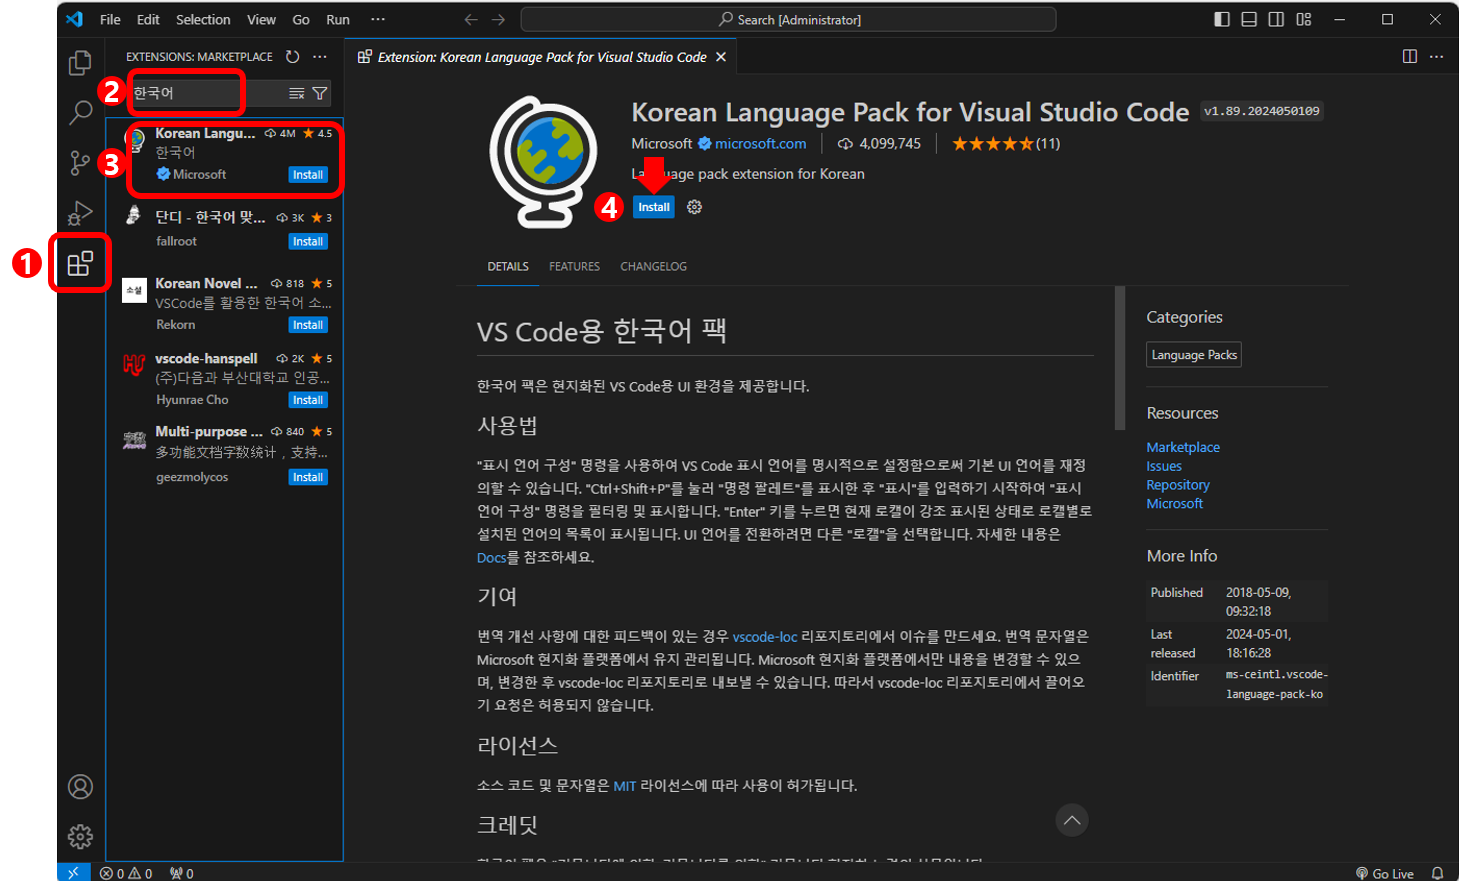1459x881 pixels.
Task: Click the ports indicator in status bar
Action: pos(182,873)
